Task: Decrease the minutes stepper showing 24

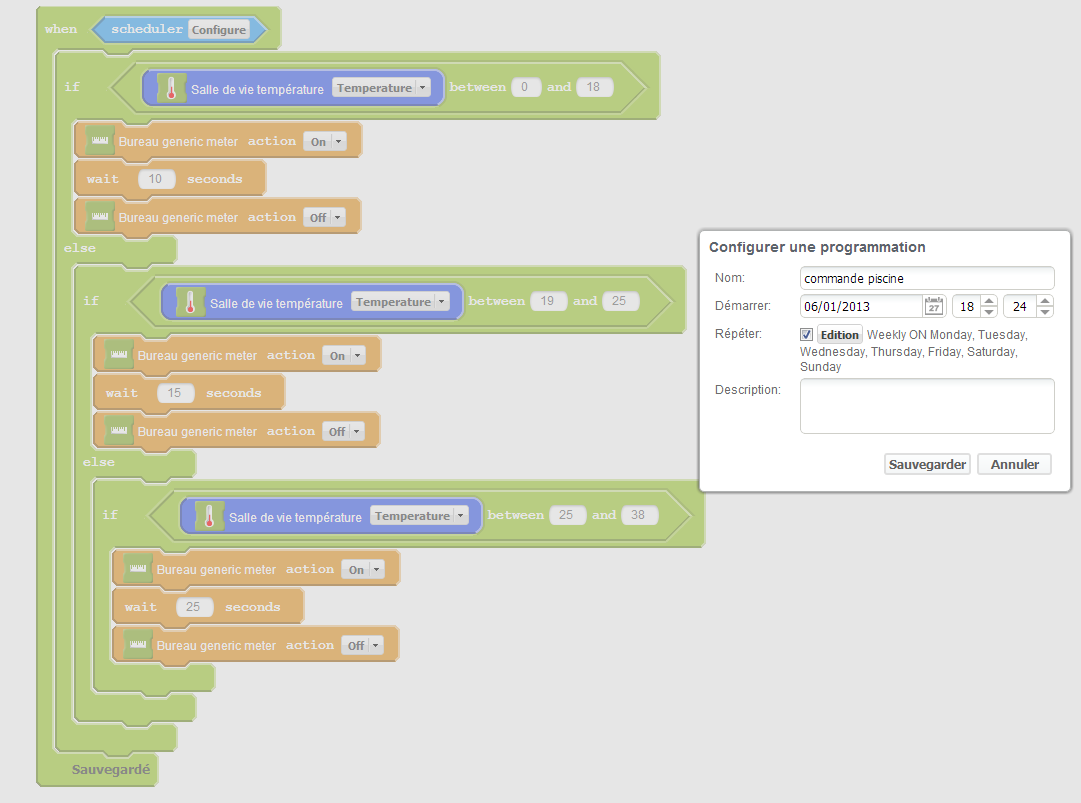Action: 1045,312
